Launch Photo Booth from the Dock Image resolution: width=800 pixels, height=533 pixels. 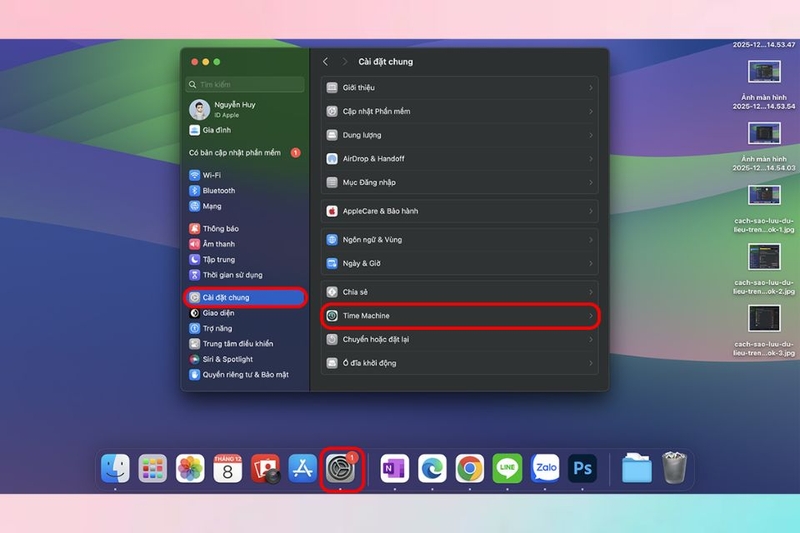(265, 468)
